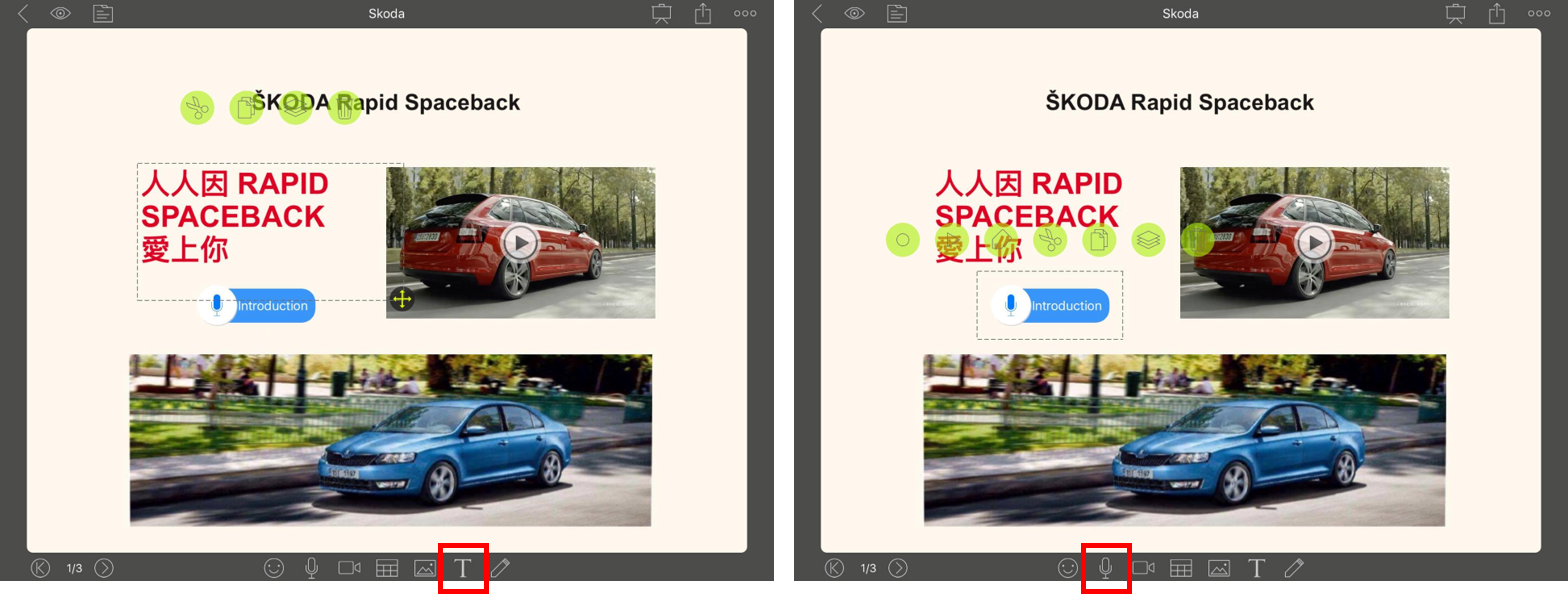This screenshot has width=1568, height=594.
Task: Open preview eye icon in right screenshot
Action: [x=855, y=13]
